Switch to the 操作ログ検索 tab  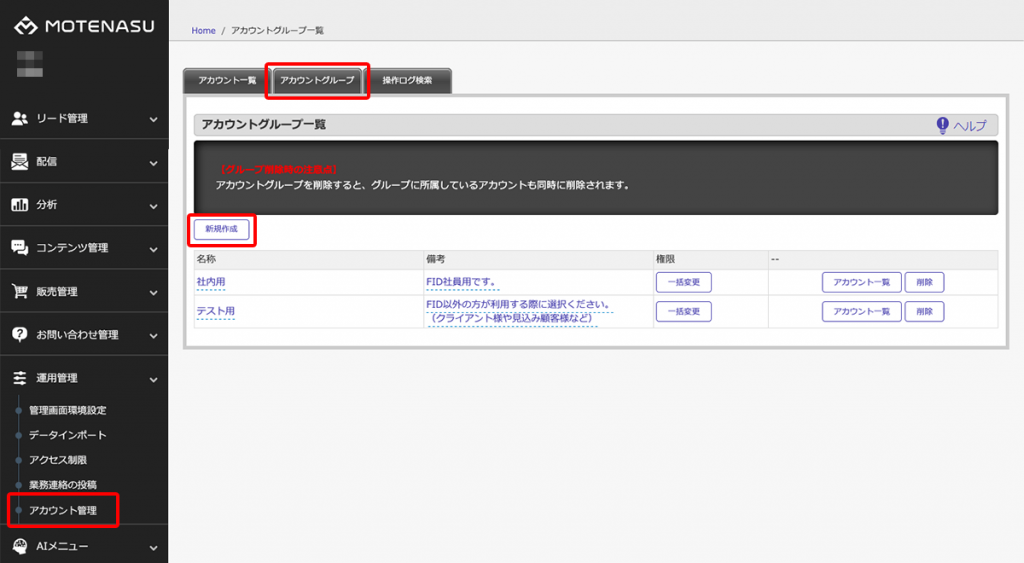point(407,81)
